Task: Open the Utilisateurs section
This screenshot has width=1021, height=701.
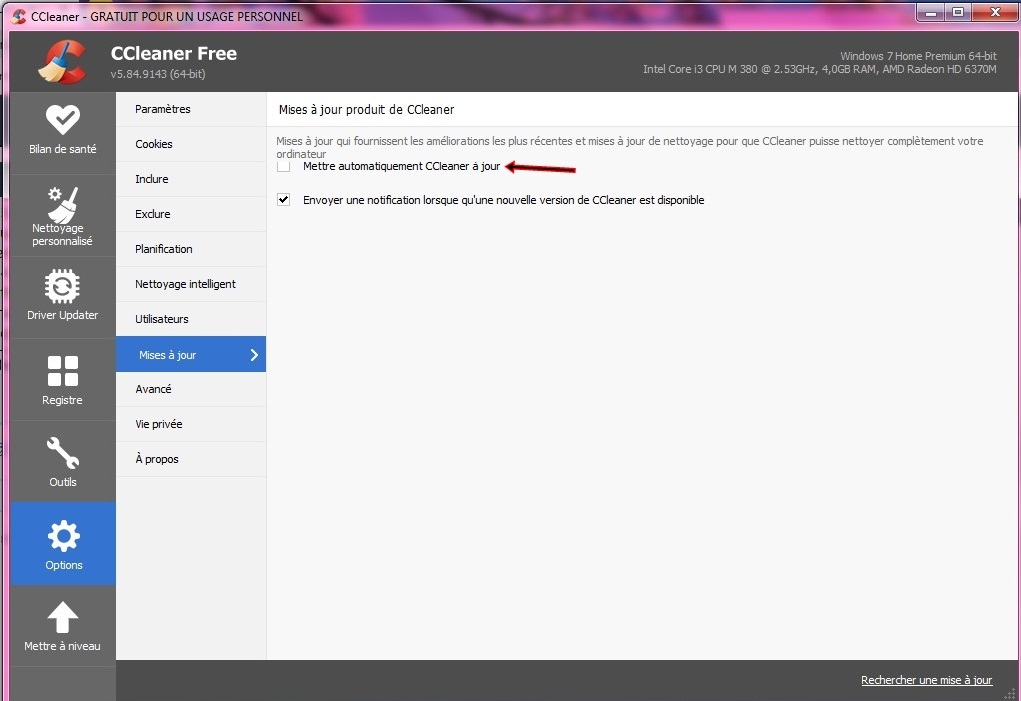Action: point(191,319)
